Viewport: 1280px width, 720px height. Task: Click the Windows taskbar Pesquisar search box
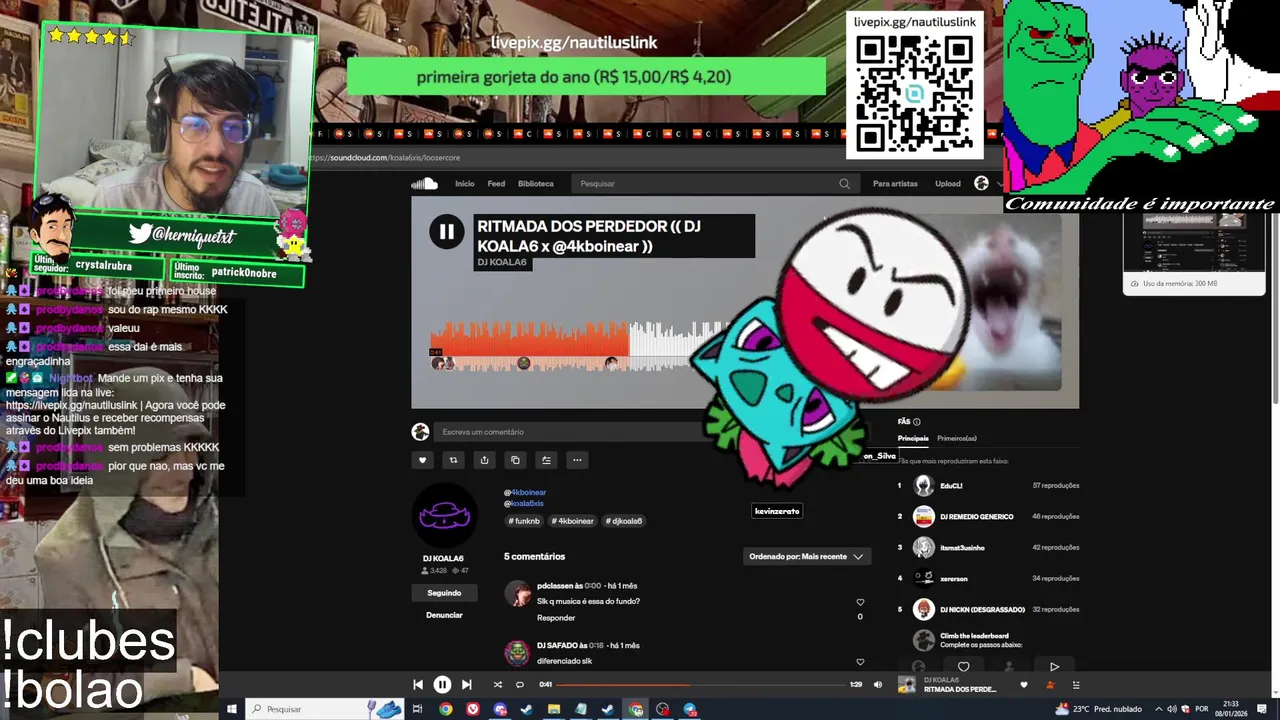(323, 709)
